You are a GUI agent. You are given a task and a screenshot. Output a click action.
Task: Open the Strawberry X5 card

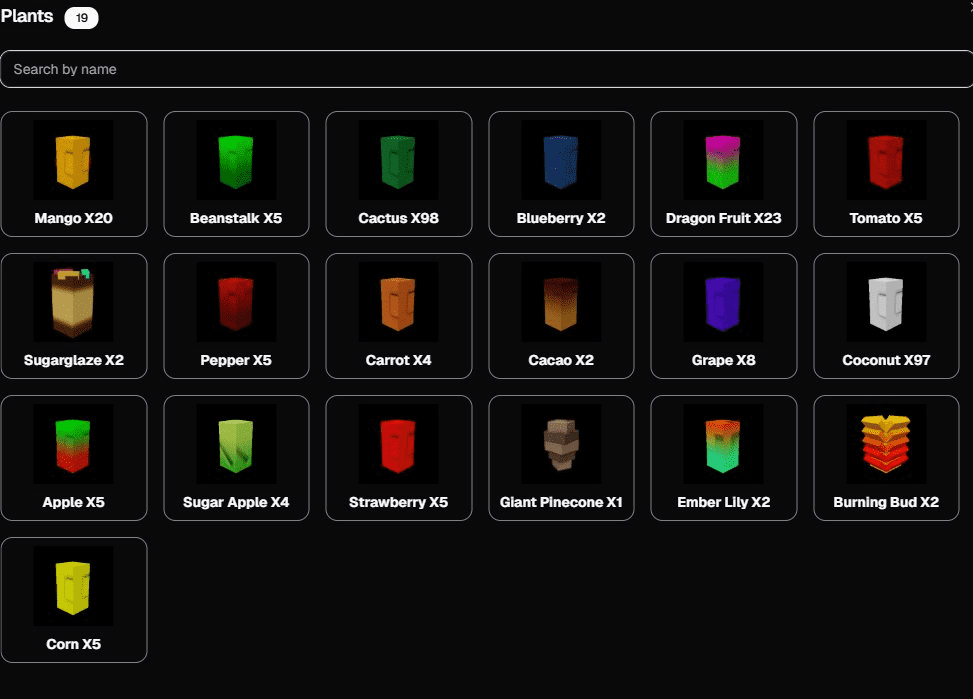click(398, 458)
